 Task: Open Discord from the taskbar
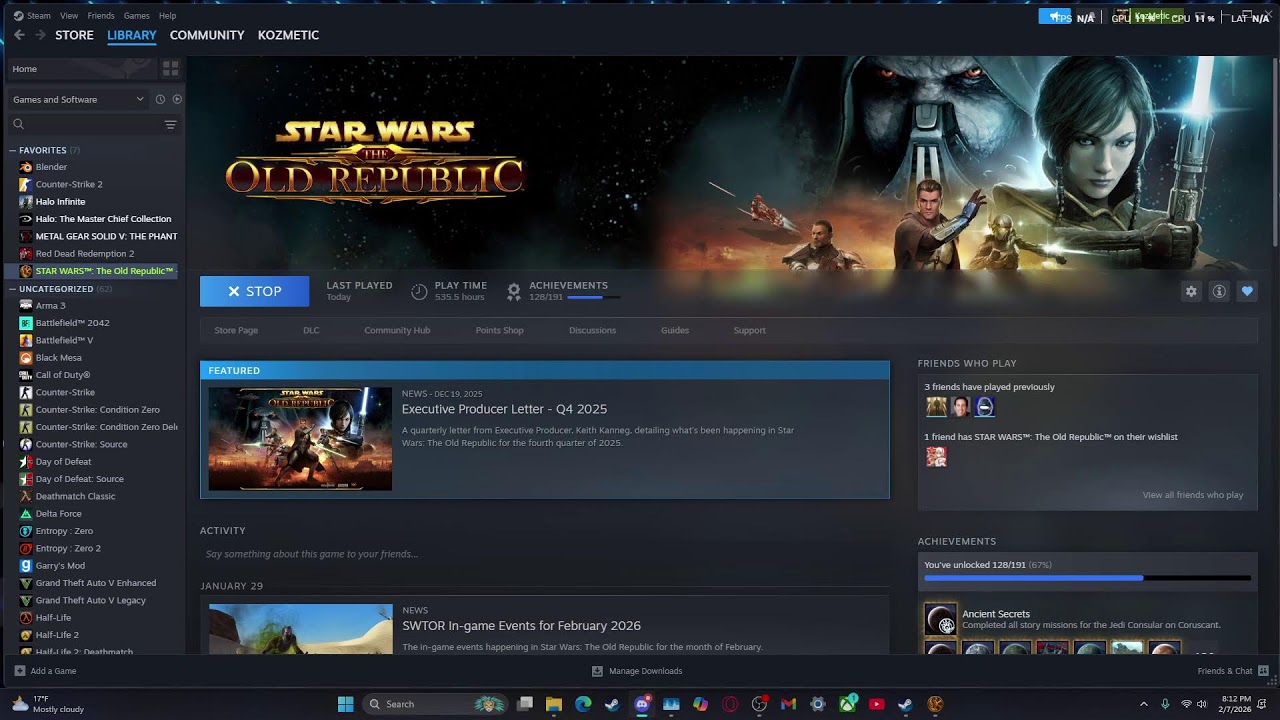(642, 704)
